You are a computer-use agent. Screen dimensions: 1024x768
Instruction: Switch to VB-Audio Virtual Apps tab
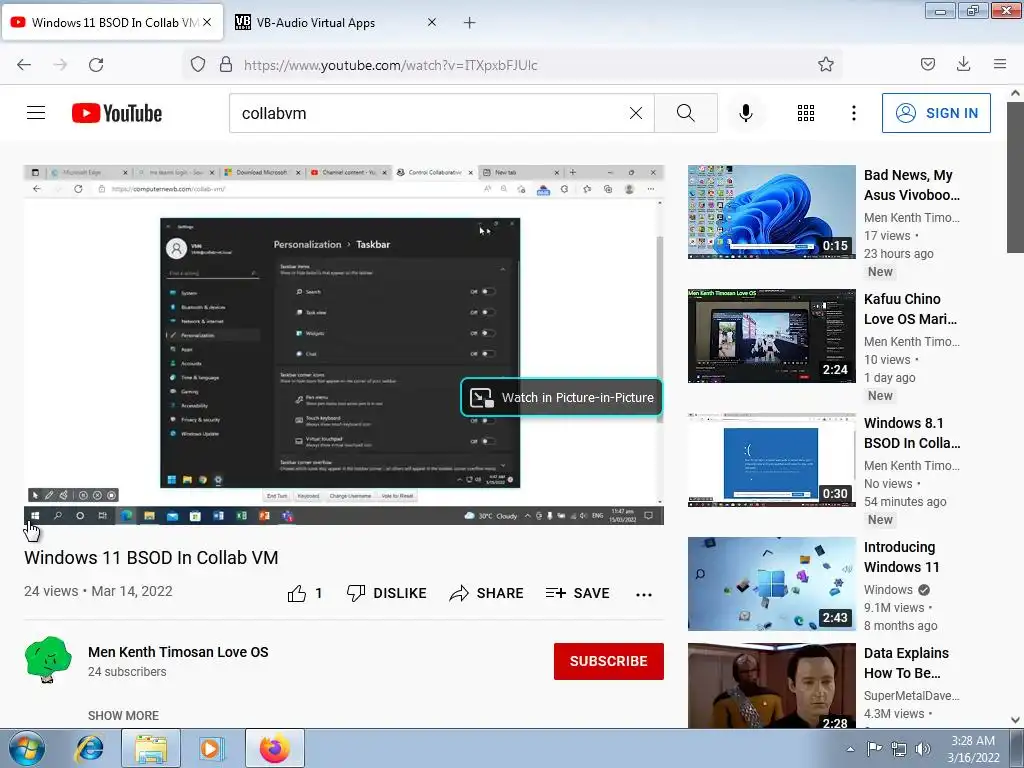[x=335, y=22]
